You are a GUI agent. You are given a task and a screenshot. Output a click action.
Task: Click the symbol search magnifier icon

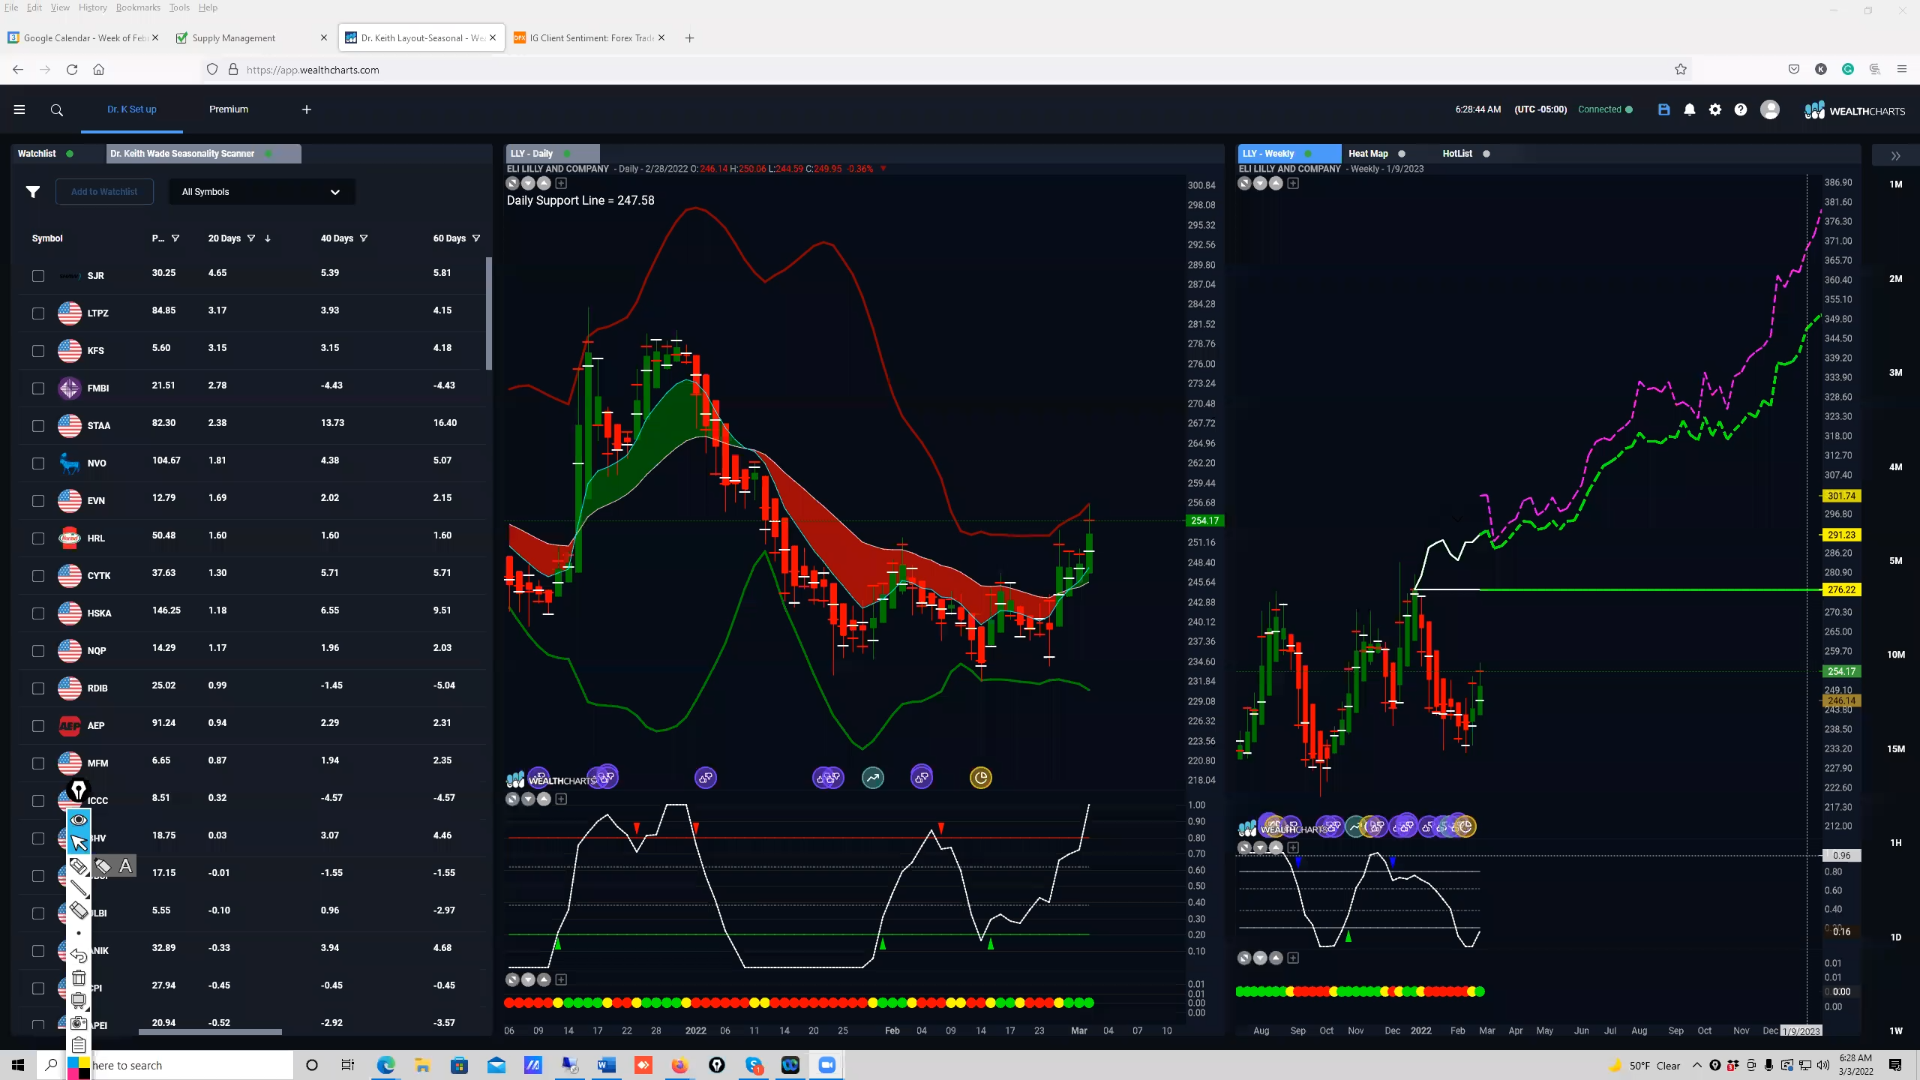(57, 110)
